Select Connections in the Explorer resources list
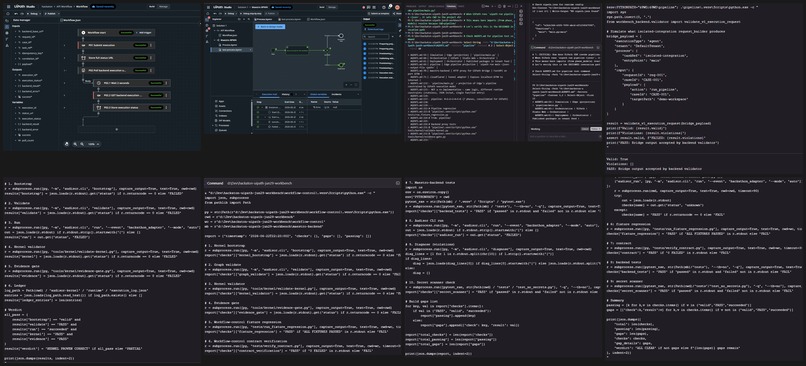Screen dimensions: 806x366 225,111
